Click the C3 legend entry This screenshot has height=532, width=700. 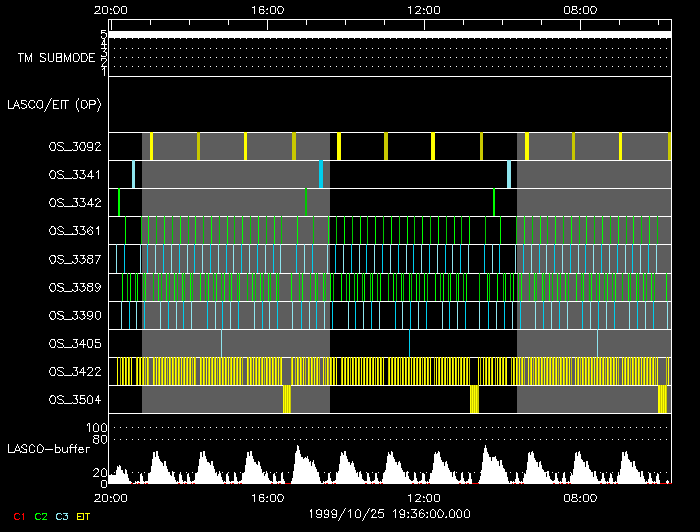pos(62,516)
